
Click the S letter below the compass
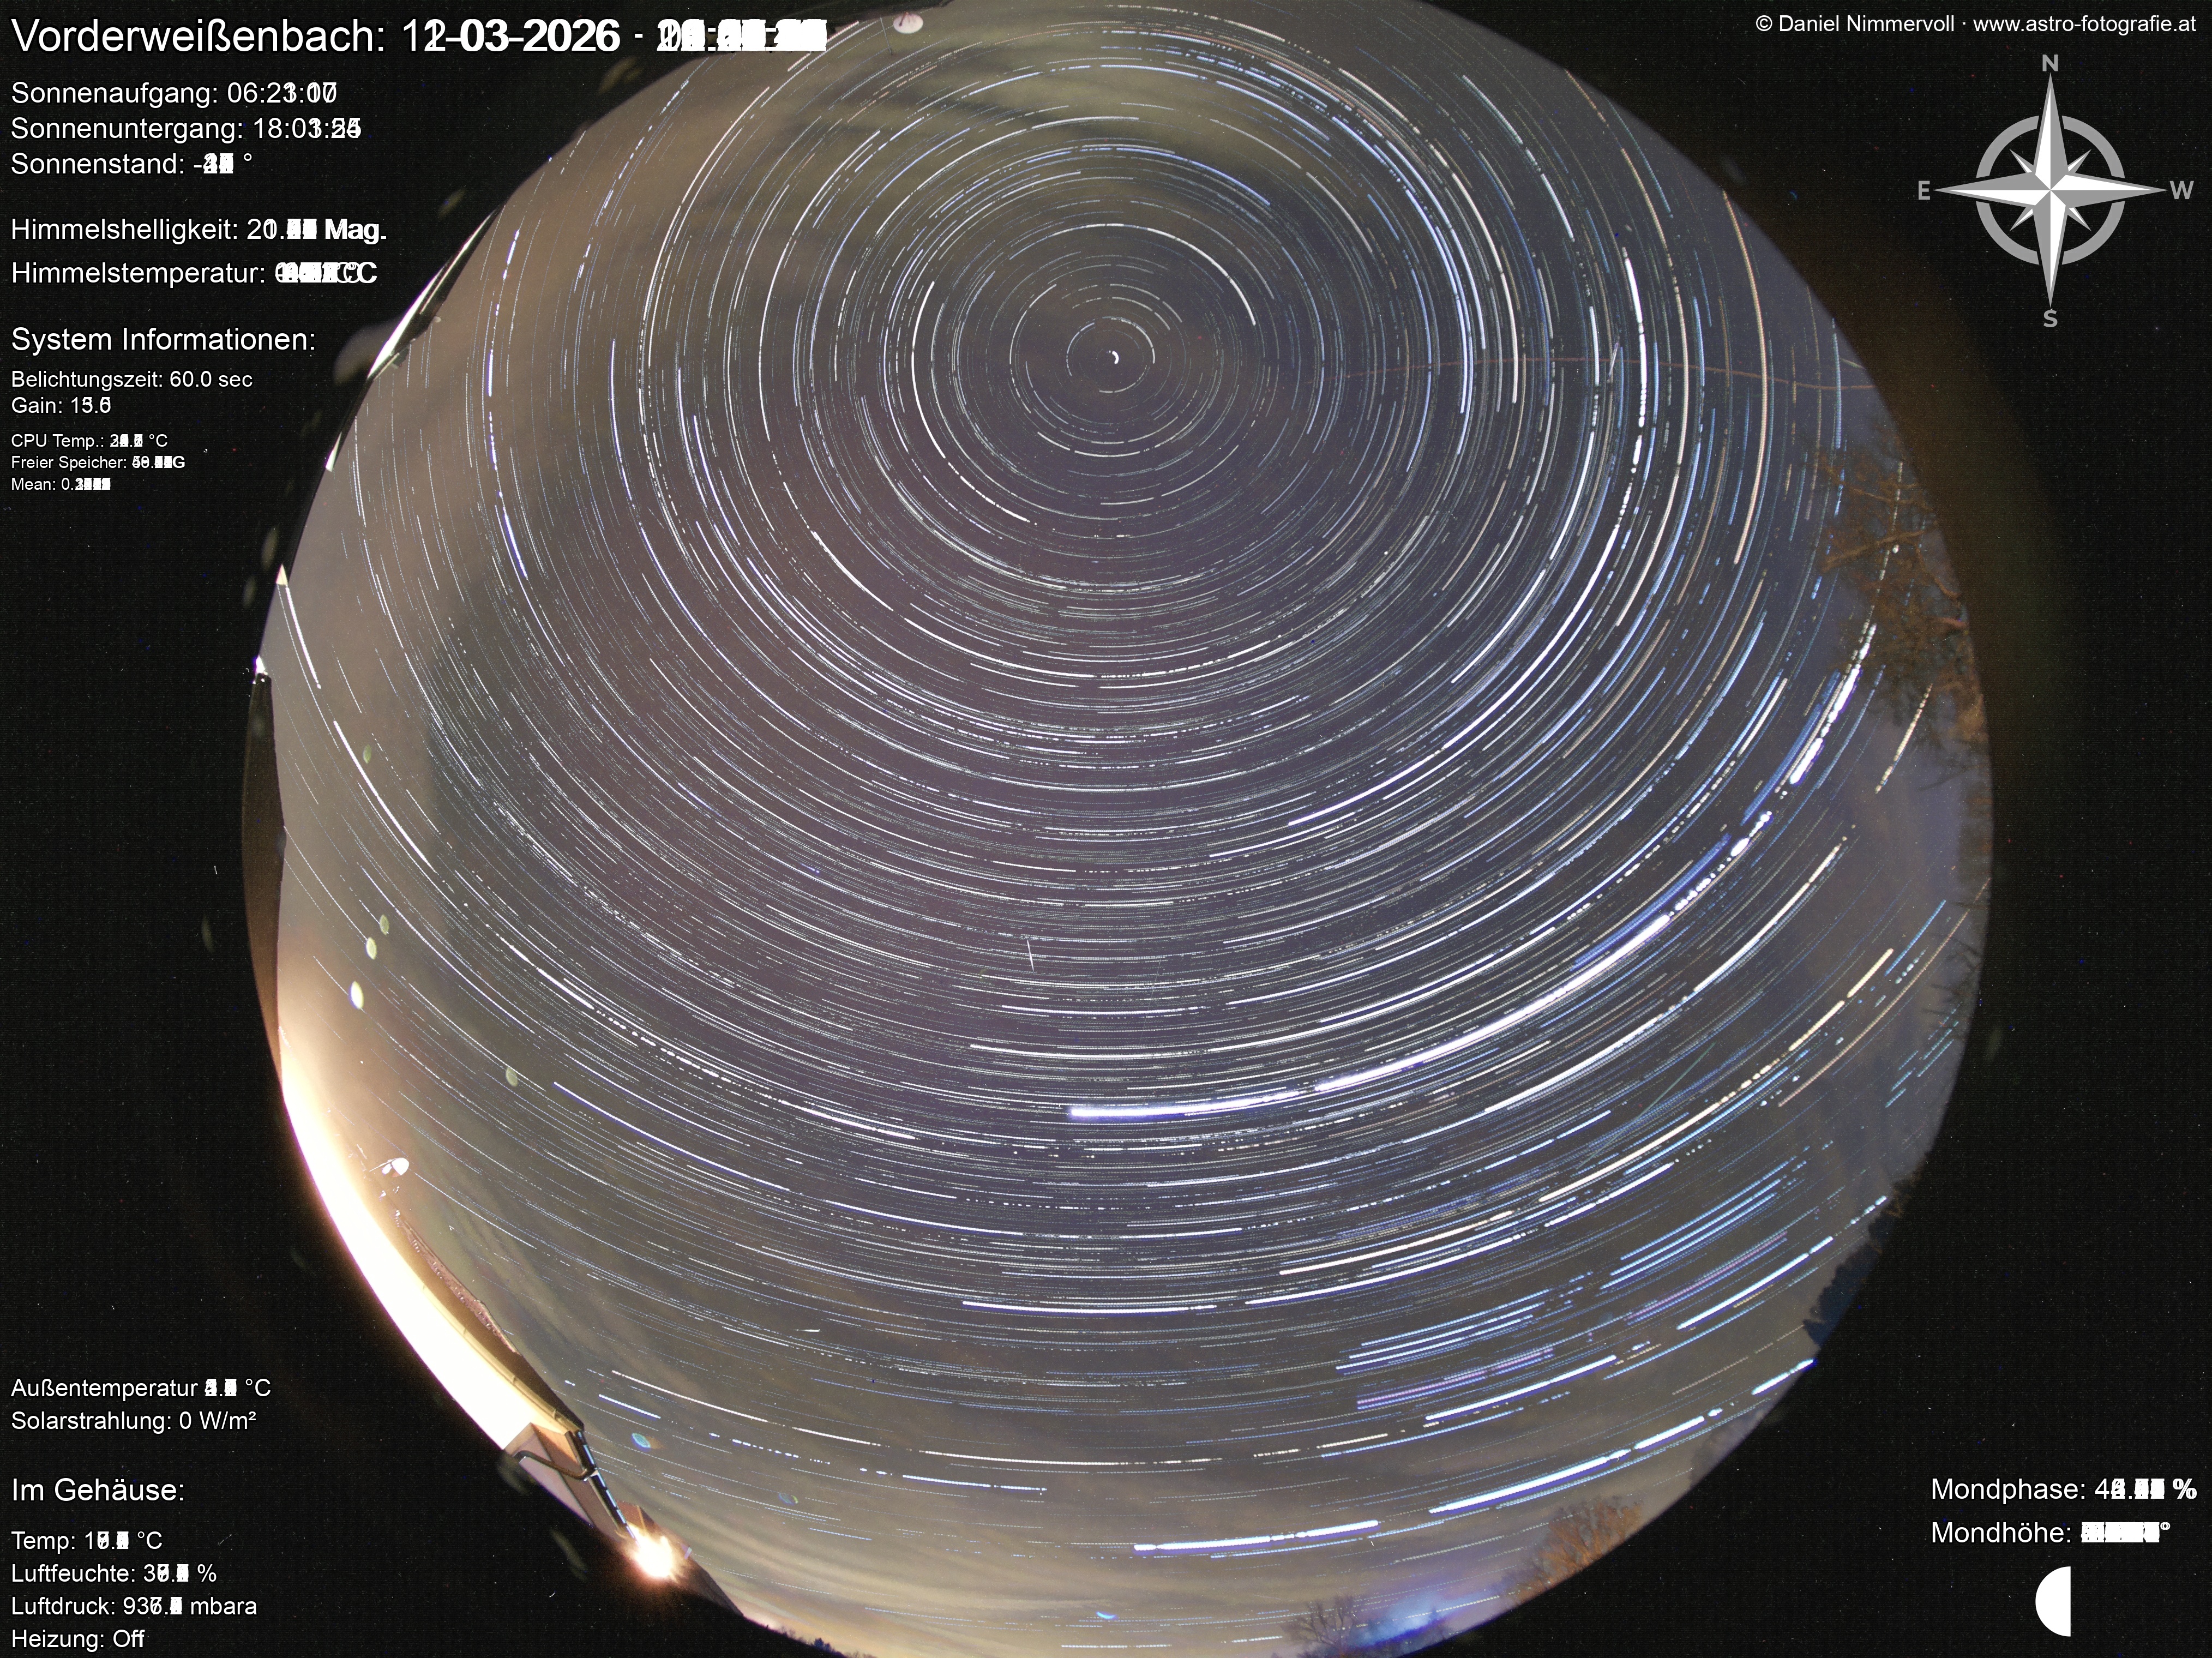click(x=2050, y=319)
